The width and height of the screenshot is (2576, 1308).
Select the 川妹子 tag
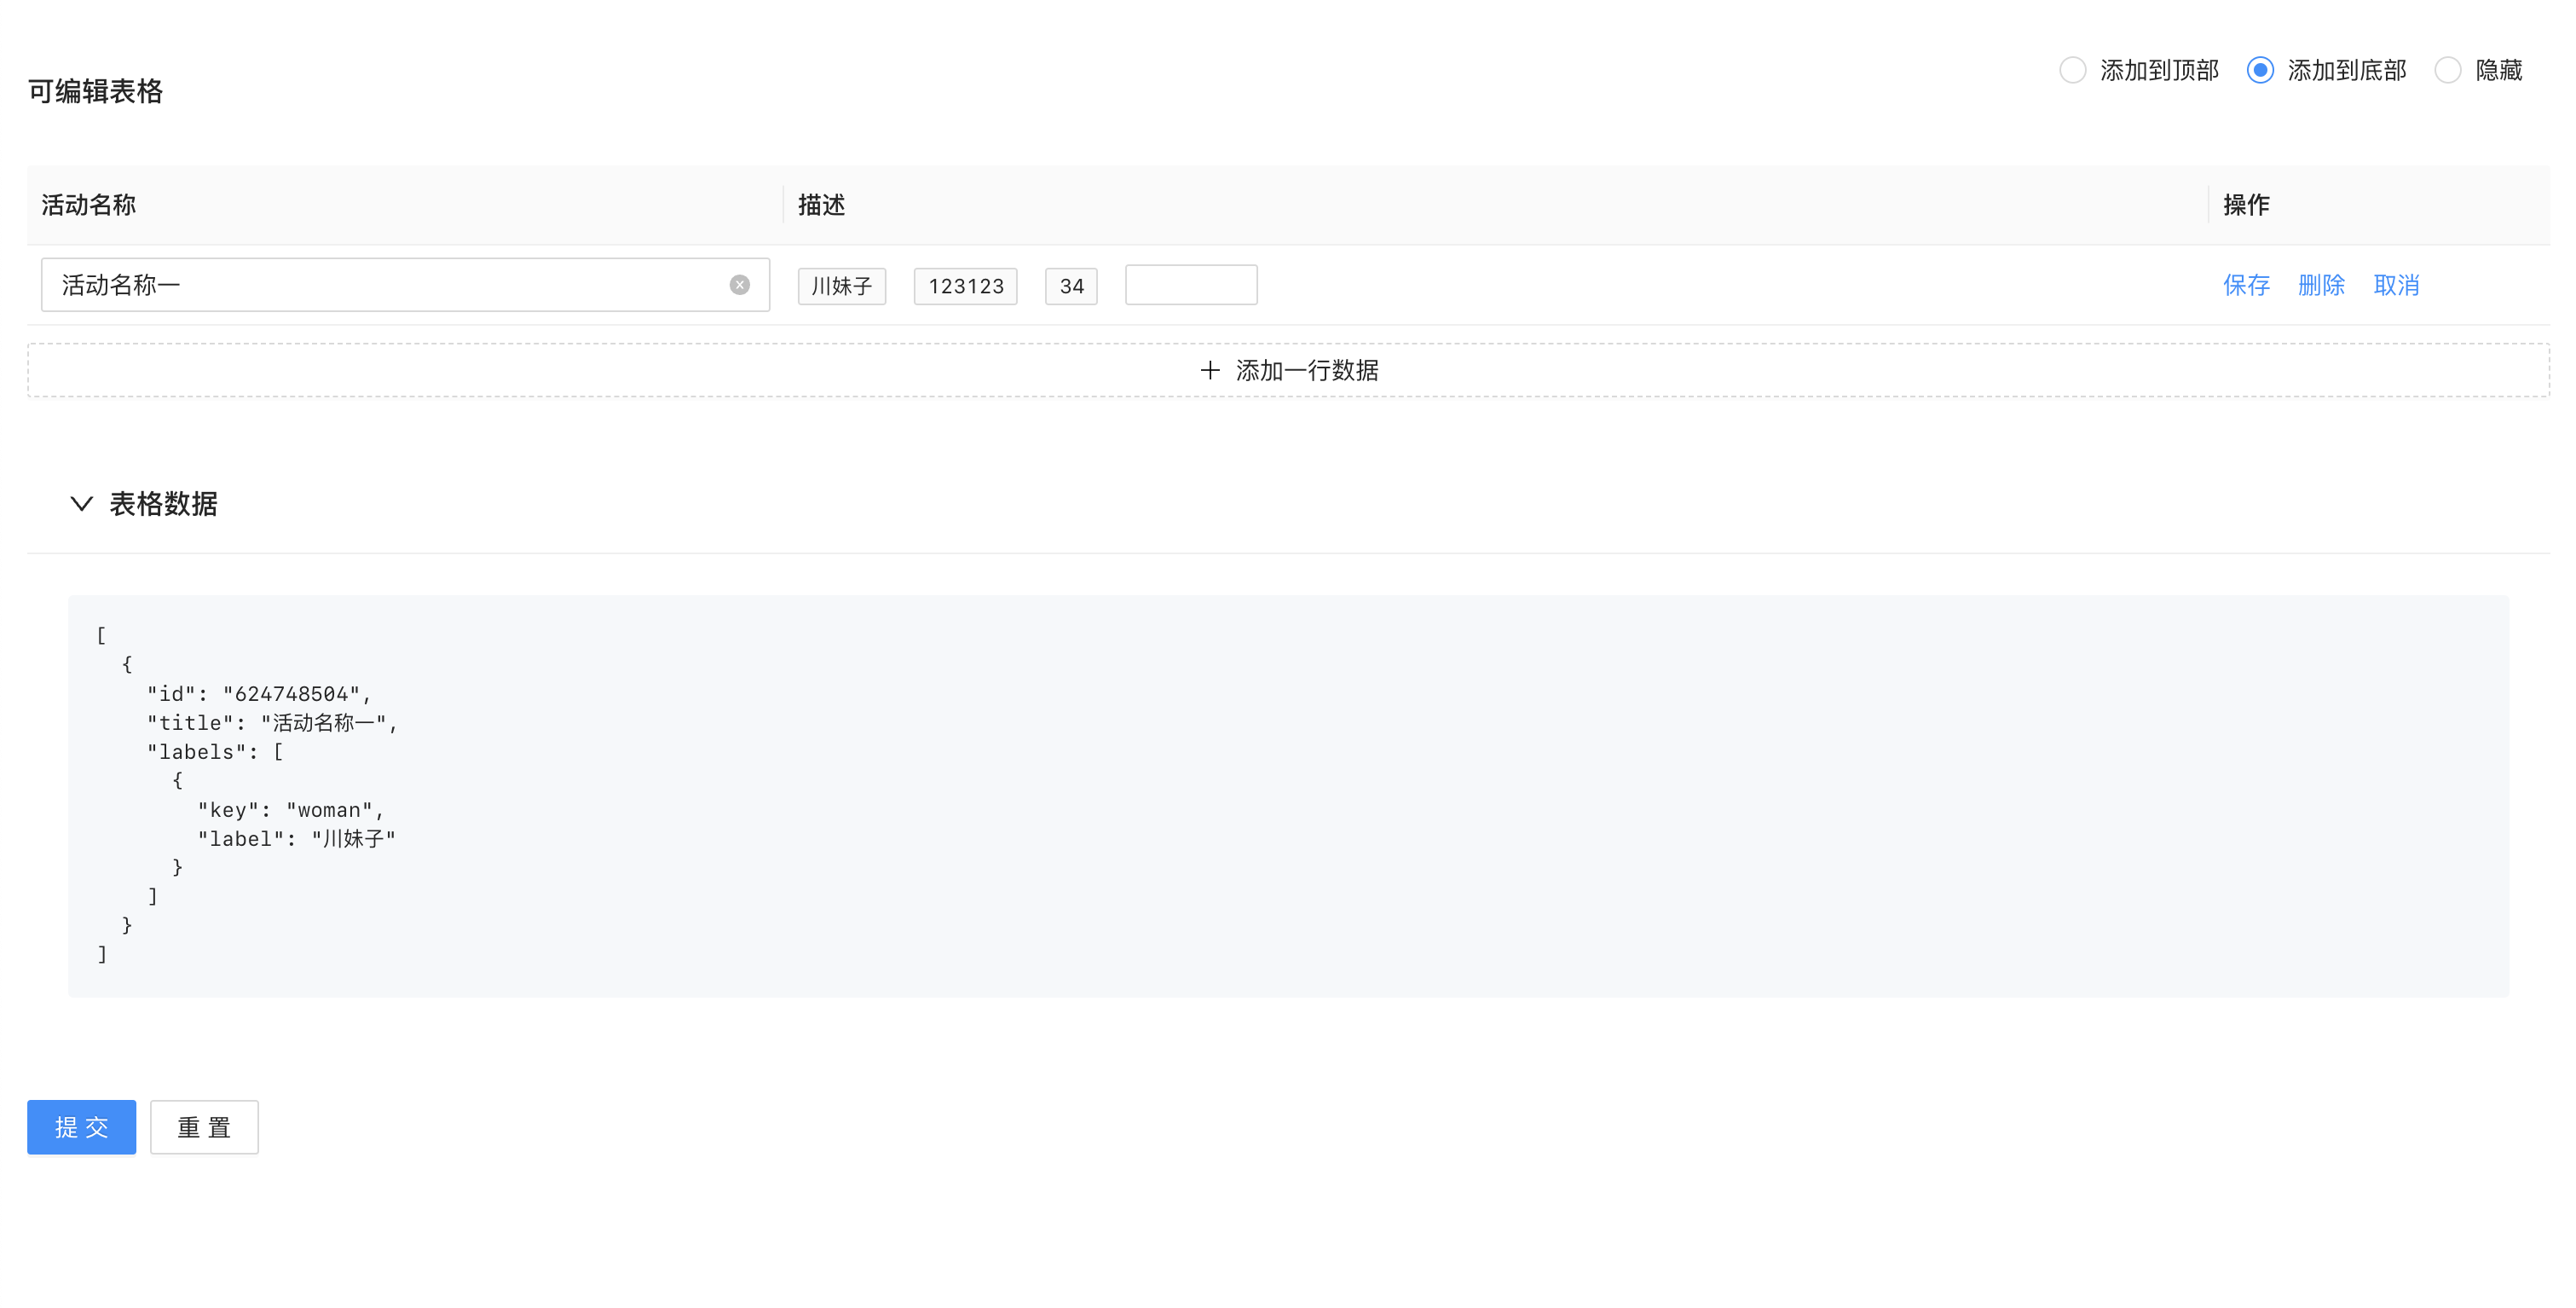[x=841, y=286]
